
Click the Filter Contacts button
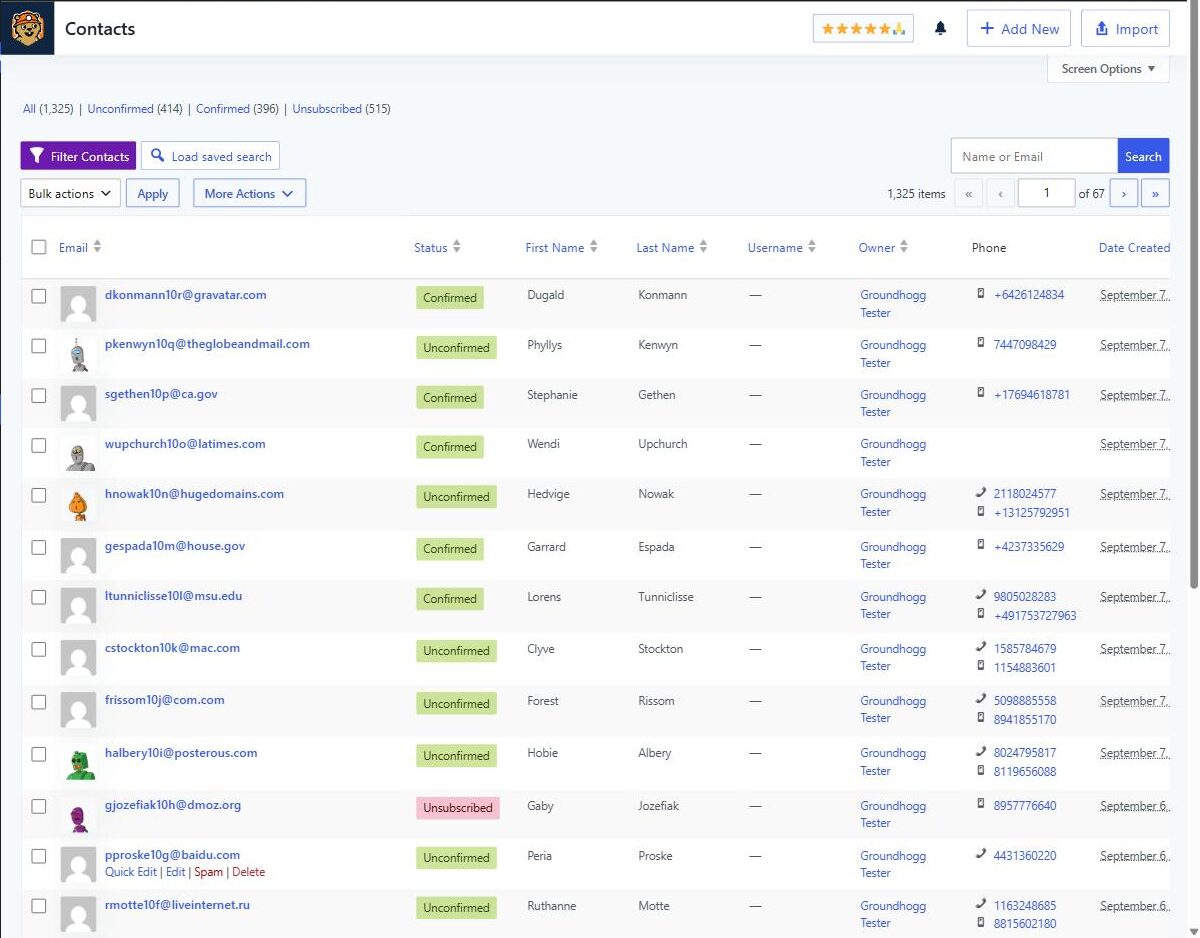78,156
